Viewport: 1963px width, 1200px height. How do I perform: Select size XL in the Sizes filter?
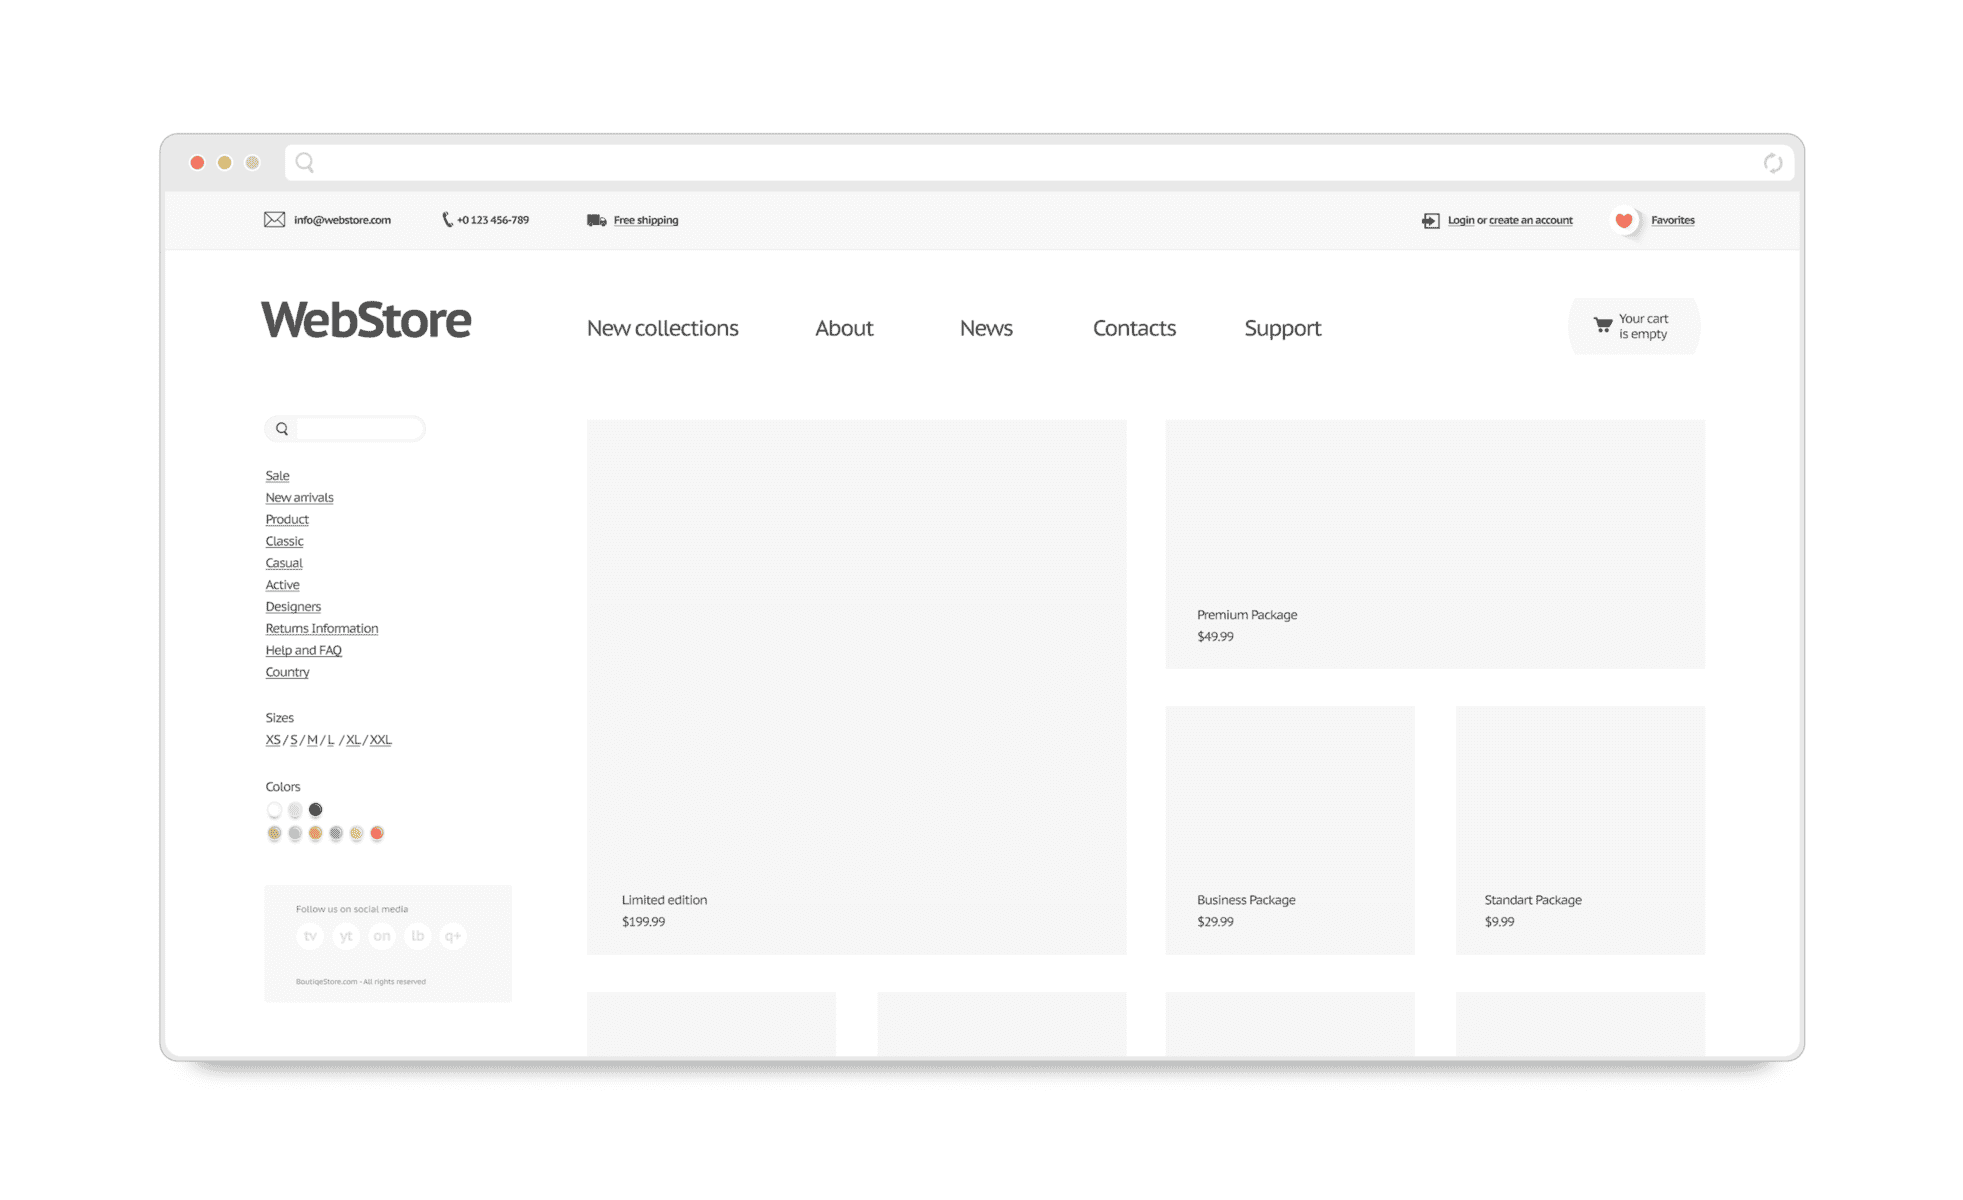[353, 740]
